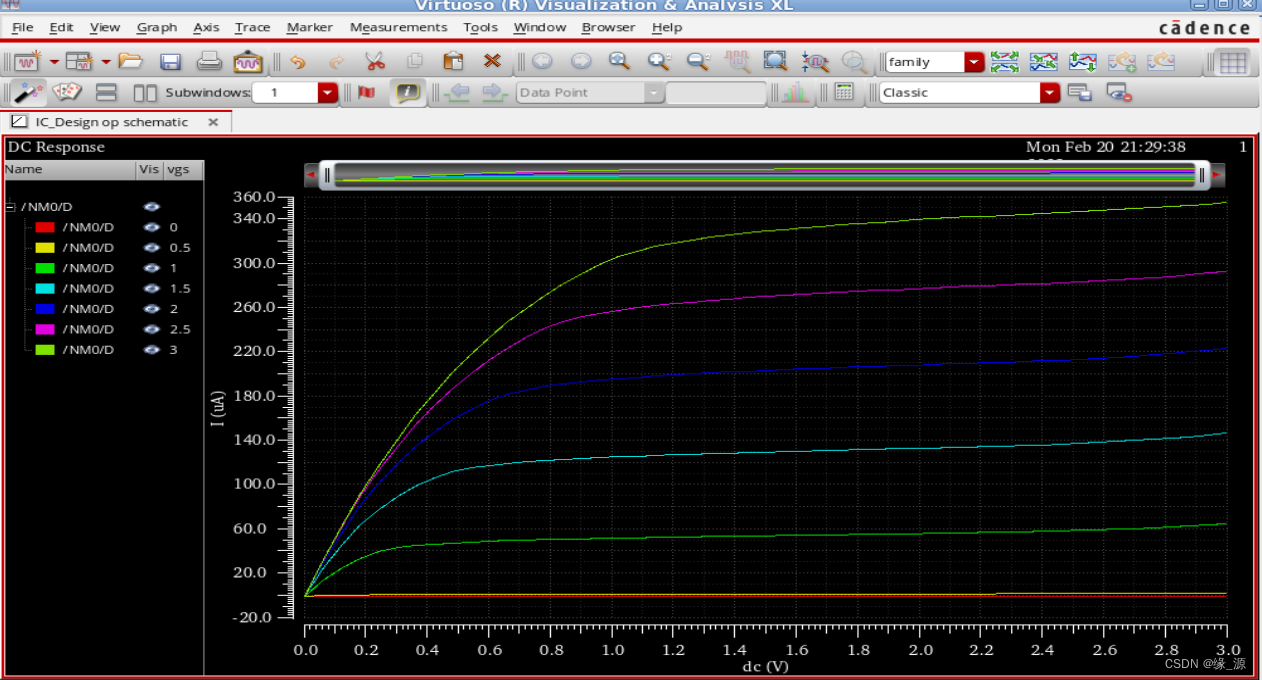Click the previous marker arrow icon
Viewport: 1262px width, 680px height.
[458, 93]
